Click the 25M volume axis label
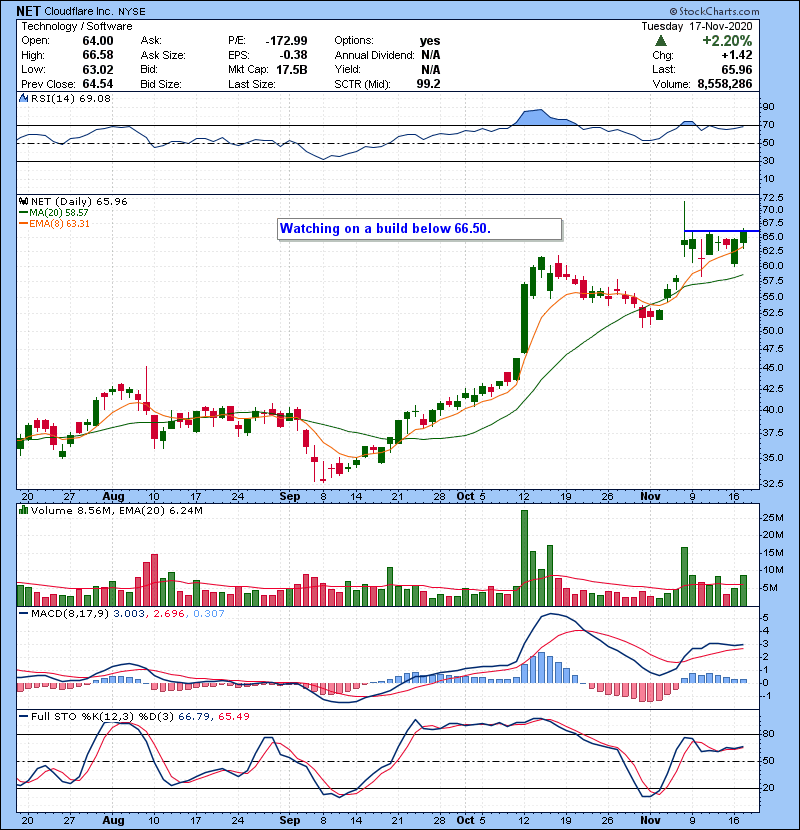Viewport: 800px width, 830px height. [x=772, y=517]
